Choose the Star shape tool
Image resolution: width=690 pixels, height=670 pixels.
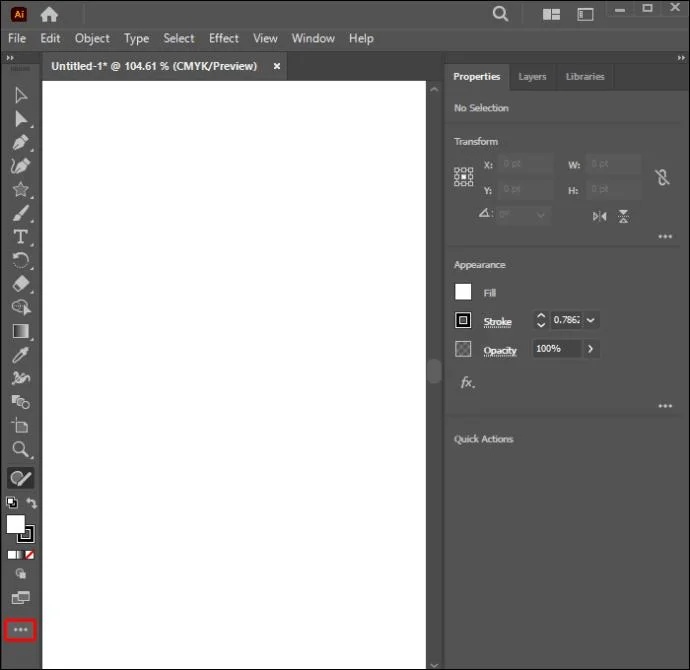[x=20, y=190]
